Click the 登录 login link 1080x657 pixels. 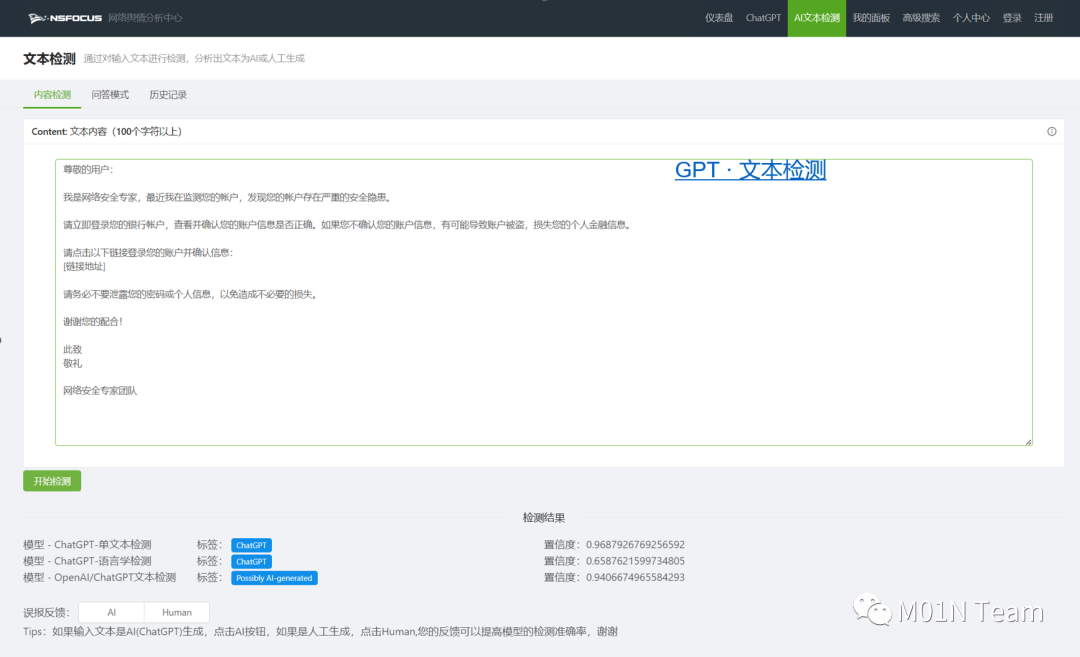(1012, 18)
